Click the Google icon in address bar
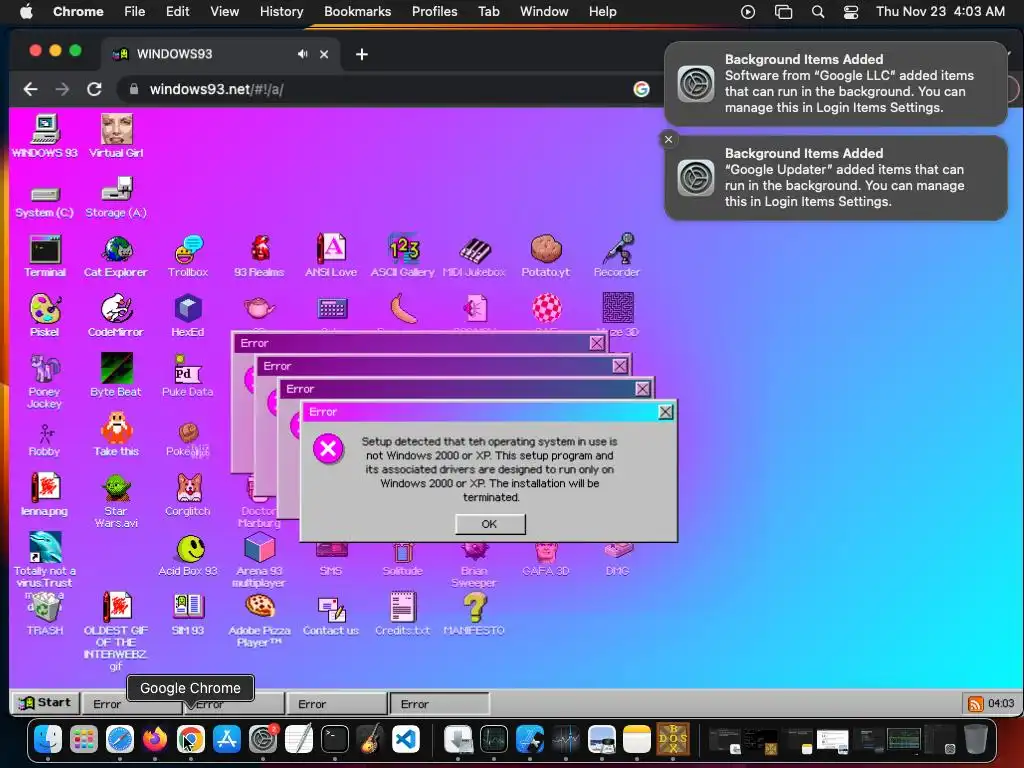Screen dimensions: 1024x768 click(641, 89)
